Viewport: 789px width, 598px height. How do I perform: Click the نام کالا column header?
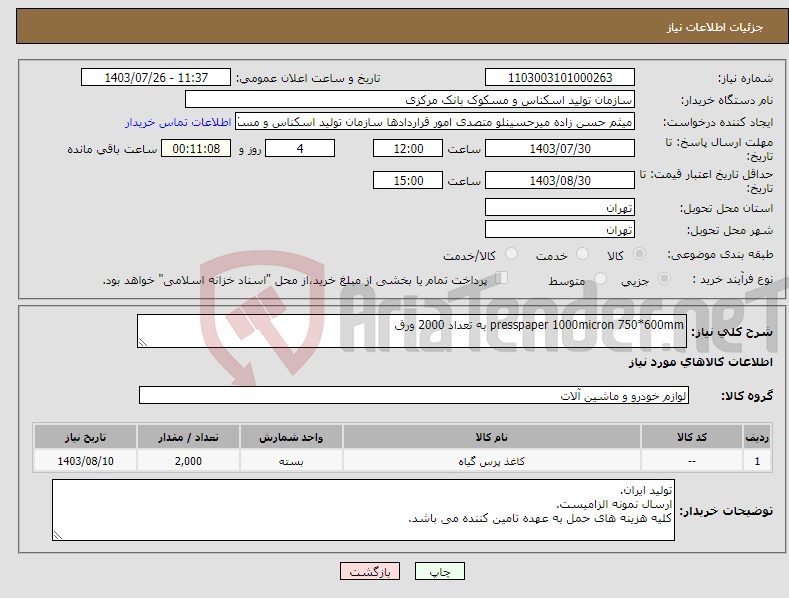(x=492, y=437)
